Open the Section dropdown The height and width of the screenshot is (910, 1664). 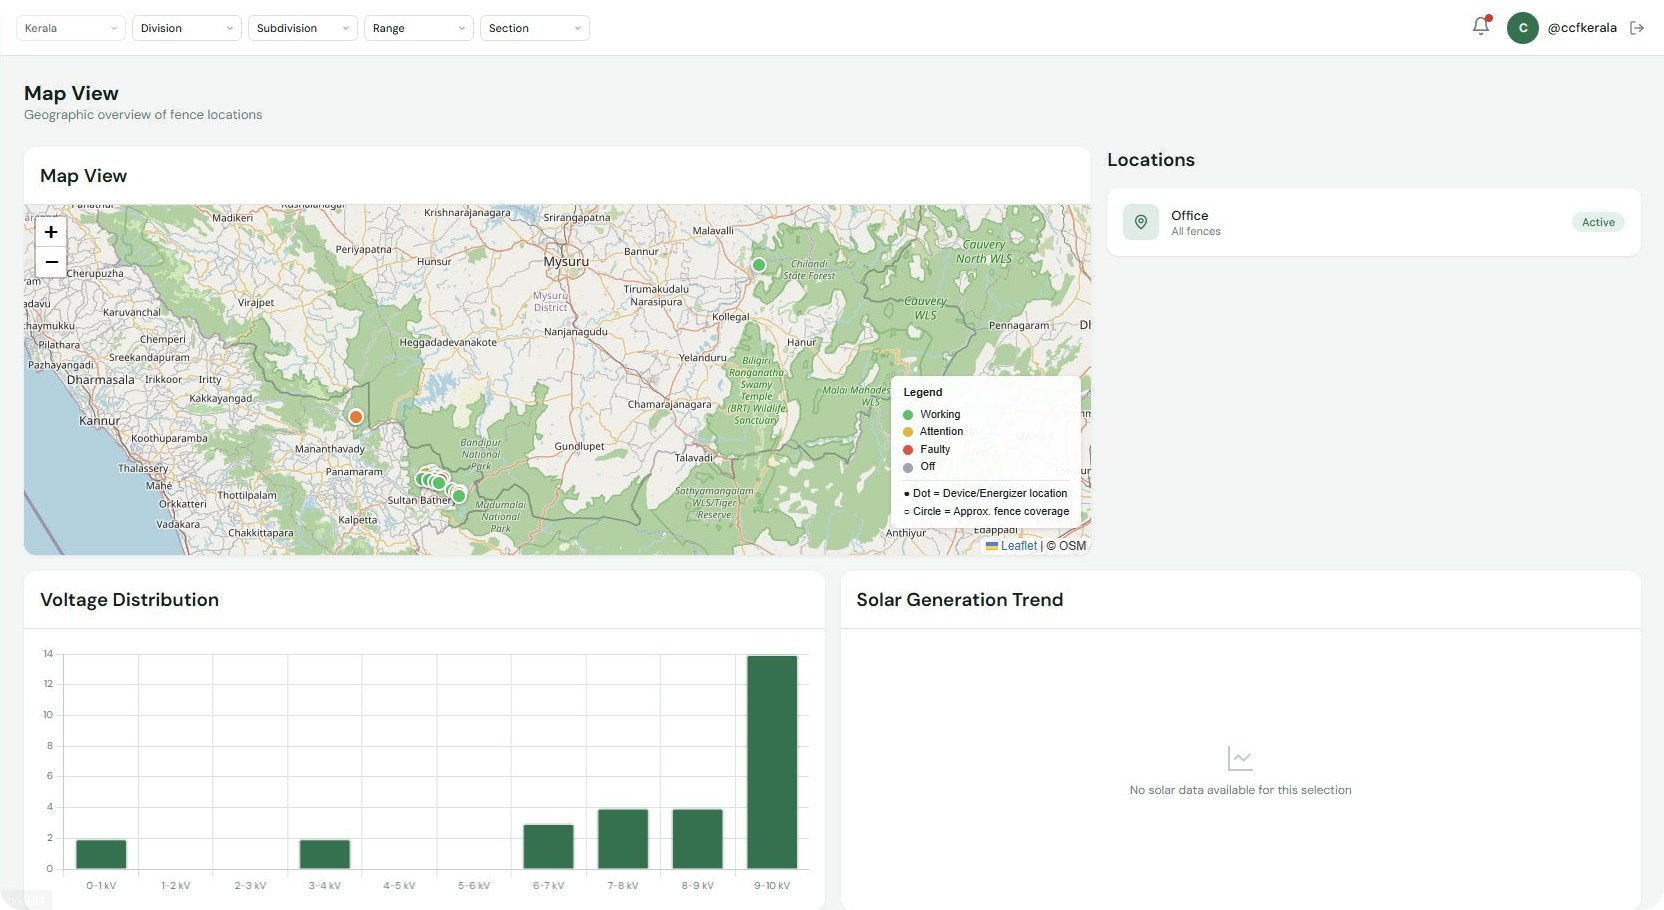click(x=535, y=28)
